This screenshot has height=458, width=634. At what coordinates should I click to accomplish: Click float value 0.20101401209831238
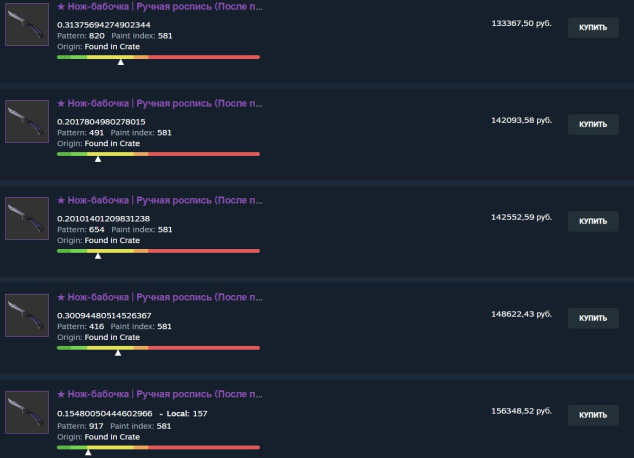pyautogui.click(x=104, y=219)
